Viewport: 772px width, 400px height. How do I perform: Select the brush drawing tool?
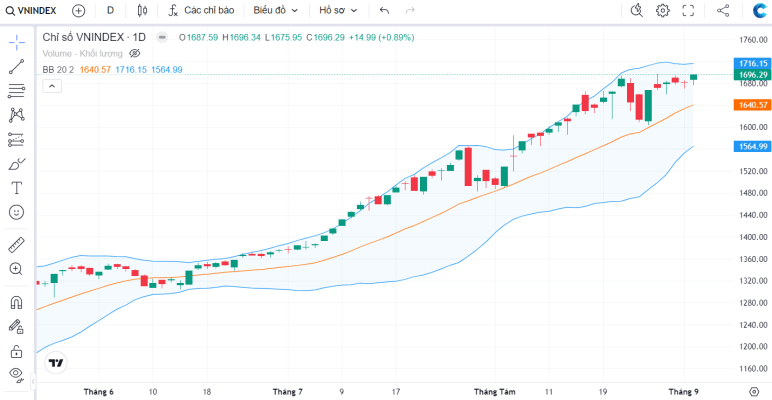point(16,164)
